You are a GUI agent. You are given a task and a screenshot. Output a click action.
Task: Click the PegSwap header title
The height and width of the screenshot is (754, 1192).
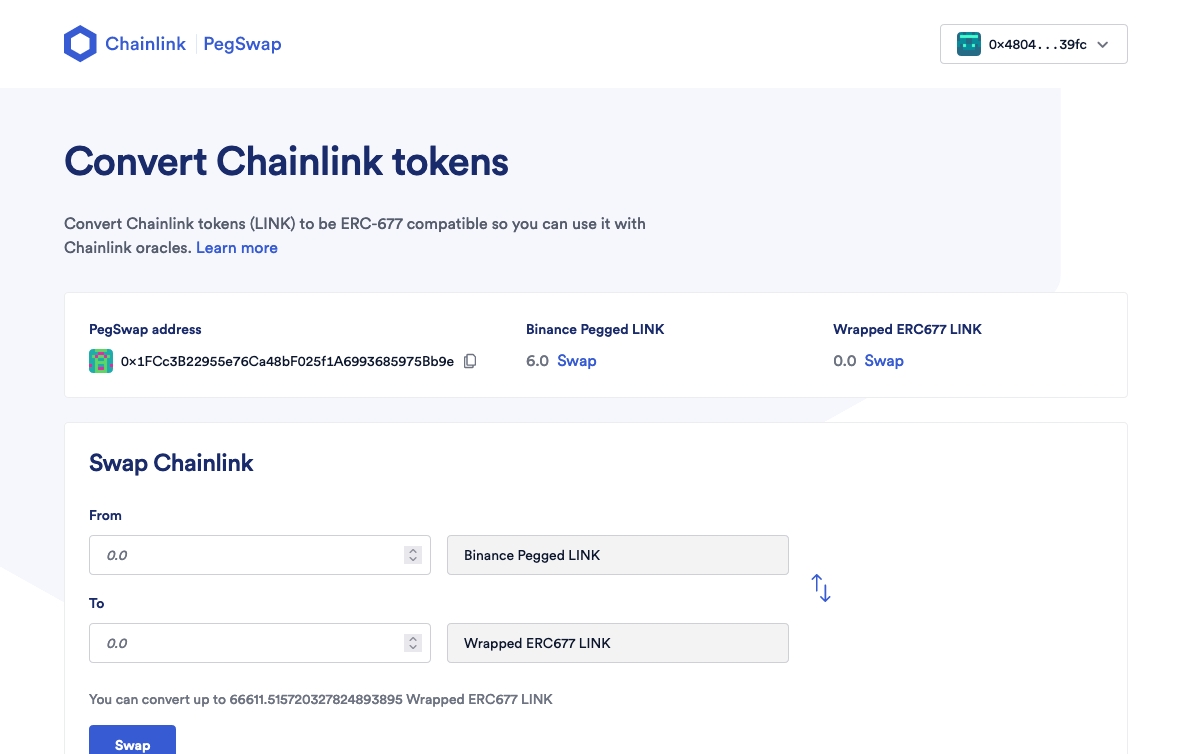coord(242,44)
